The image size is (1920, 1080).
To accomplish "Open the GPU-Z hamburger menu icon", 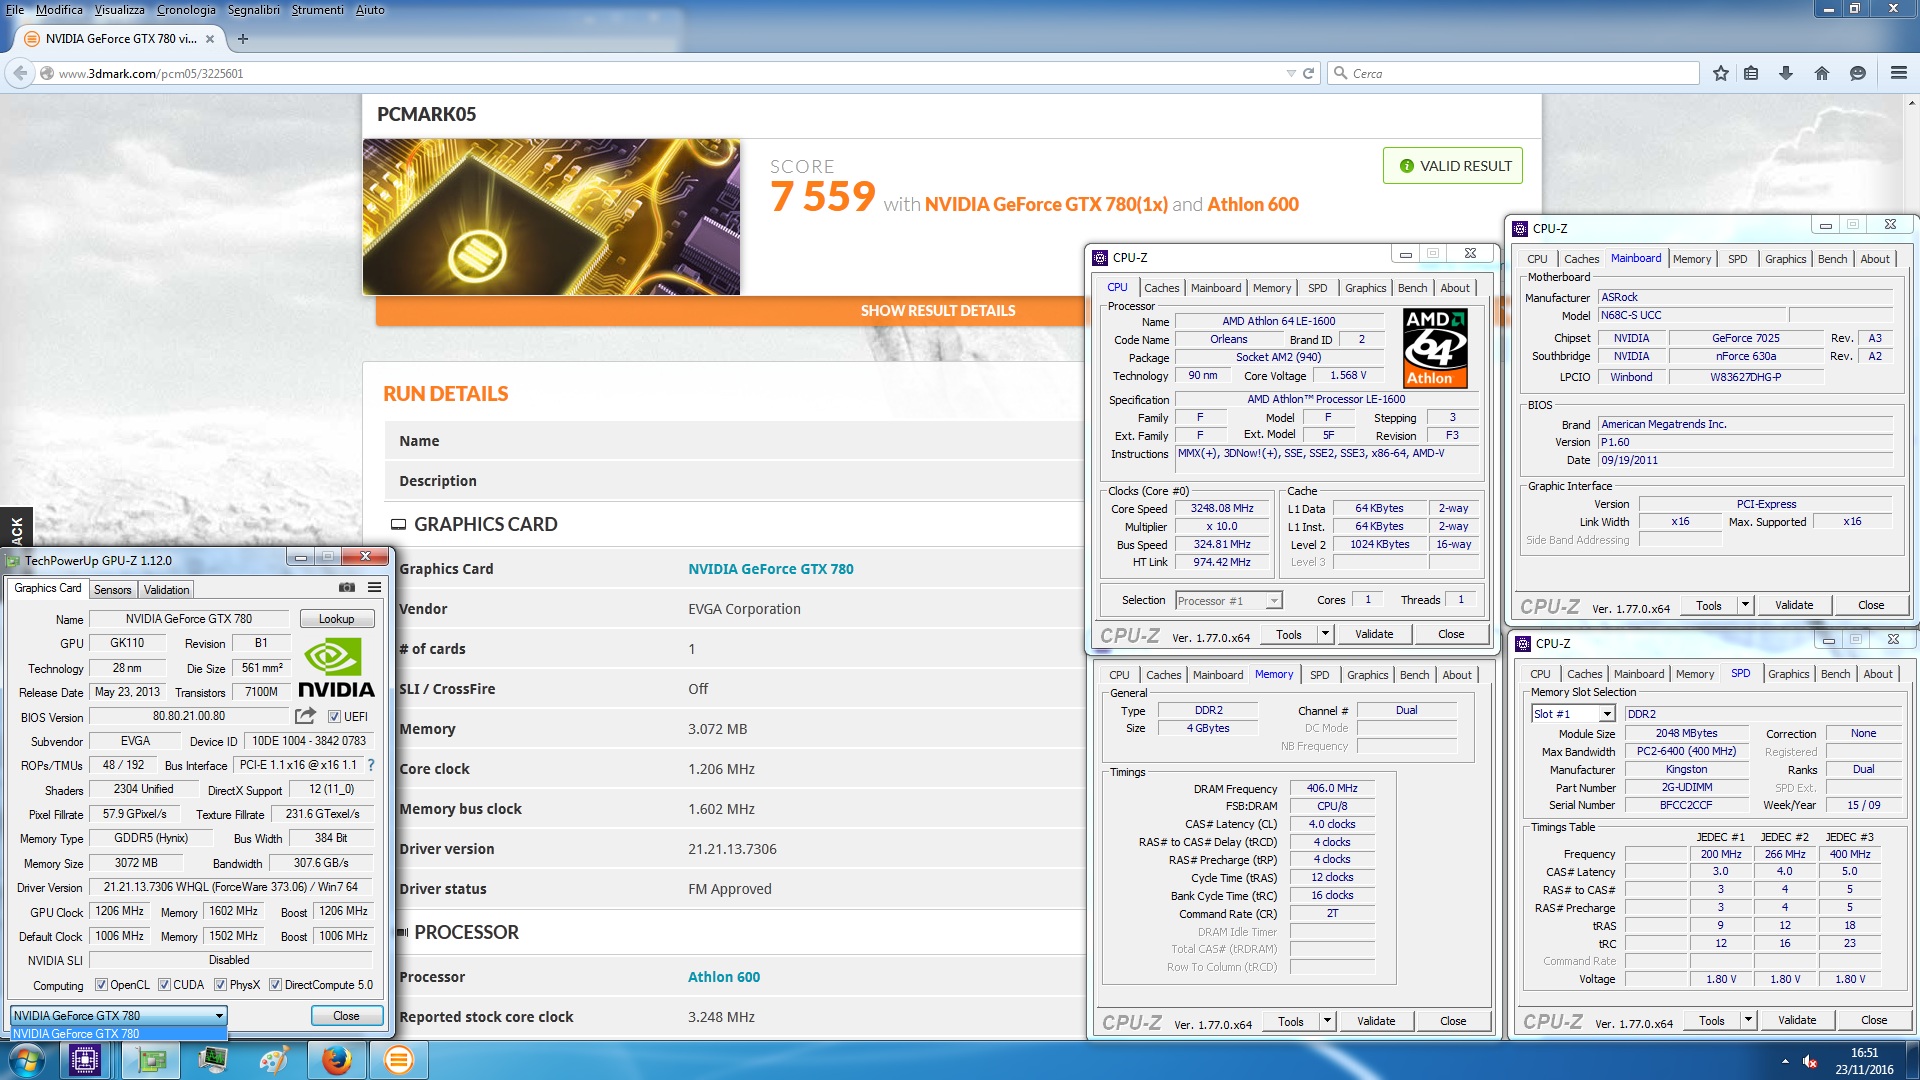I will pyautogui.click(x=374, y=588).
